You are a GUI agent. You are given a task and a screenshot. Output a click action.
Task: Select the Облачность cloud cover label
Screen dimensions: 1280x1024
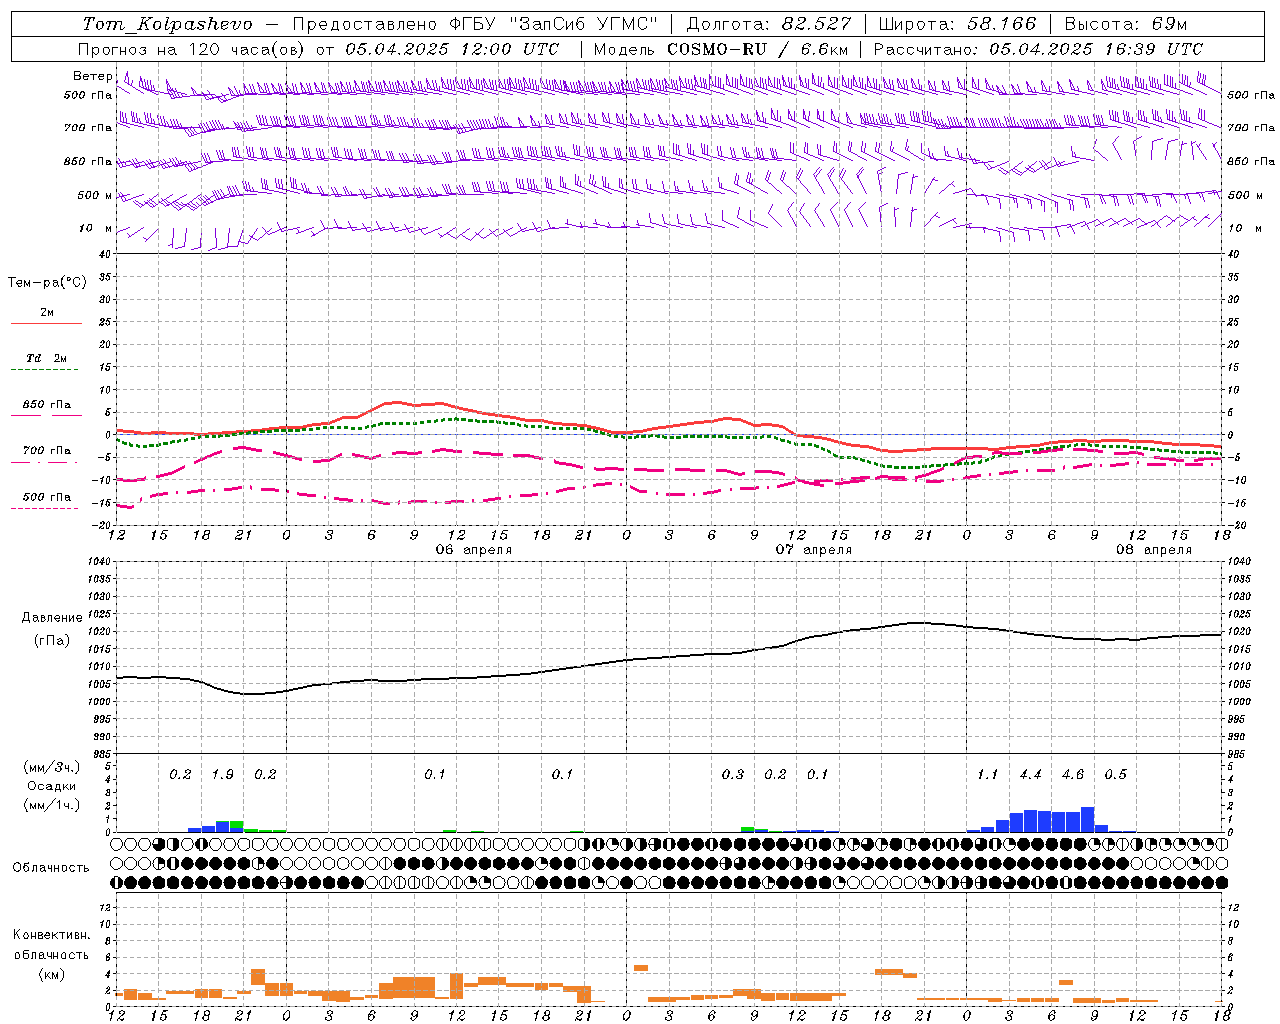tap(51, 868)
